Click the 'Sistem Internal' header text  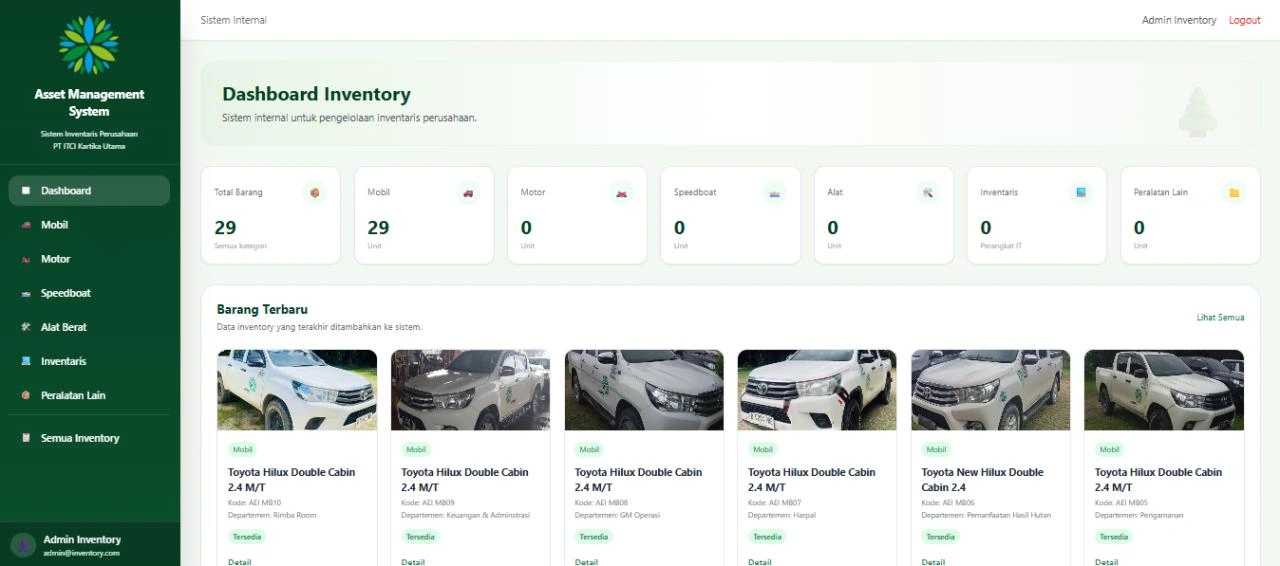234,20
